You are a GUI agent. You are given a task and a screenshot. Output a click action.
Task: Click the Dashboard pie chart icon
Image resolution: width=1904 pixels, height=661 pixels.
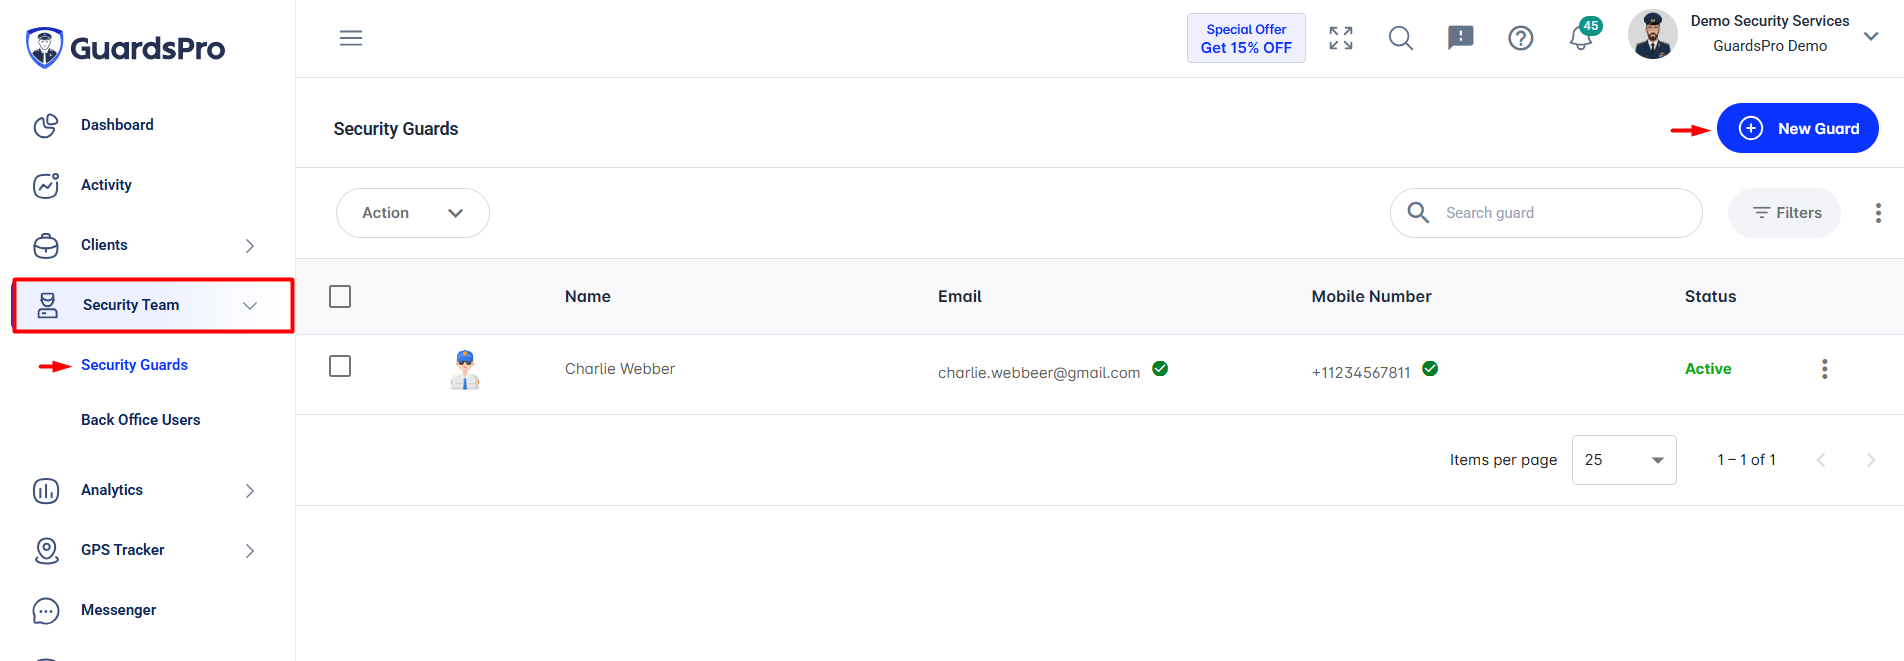[46, 126]
